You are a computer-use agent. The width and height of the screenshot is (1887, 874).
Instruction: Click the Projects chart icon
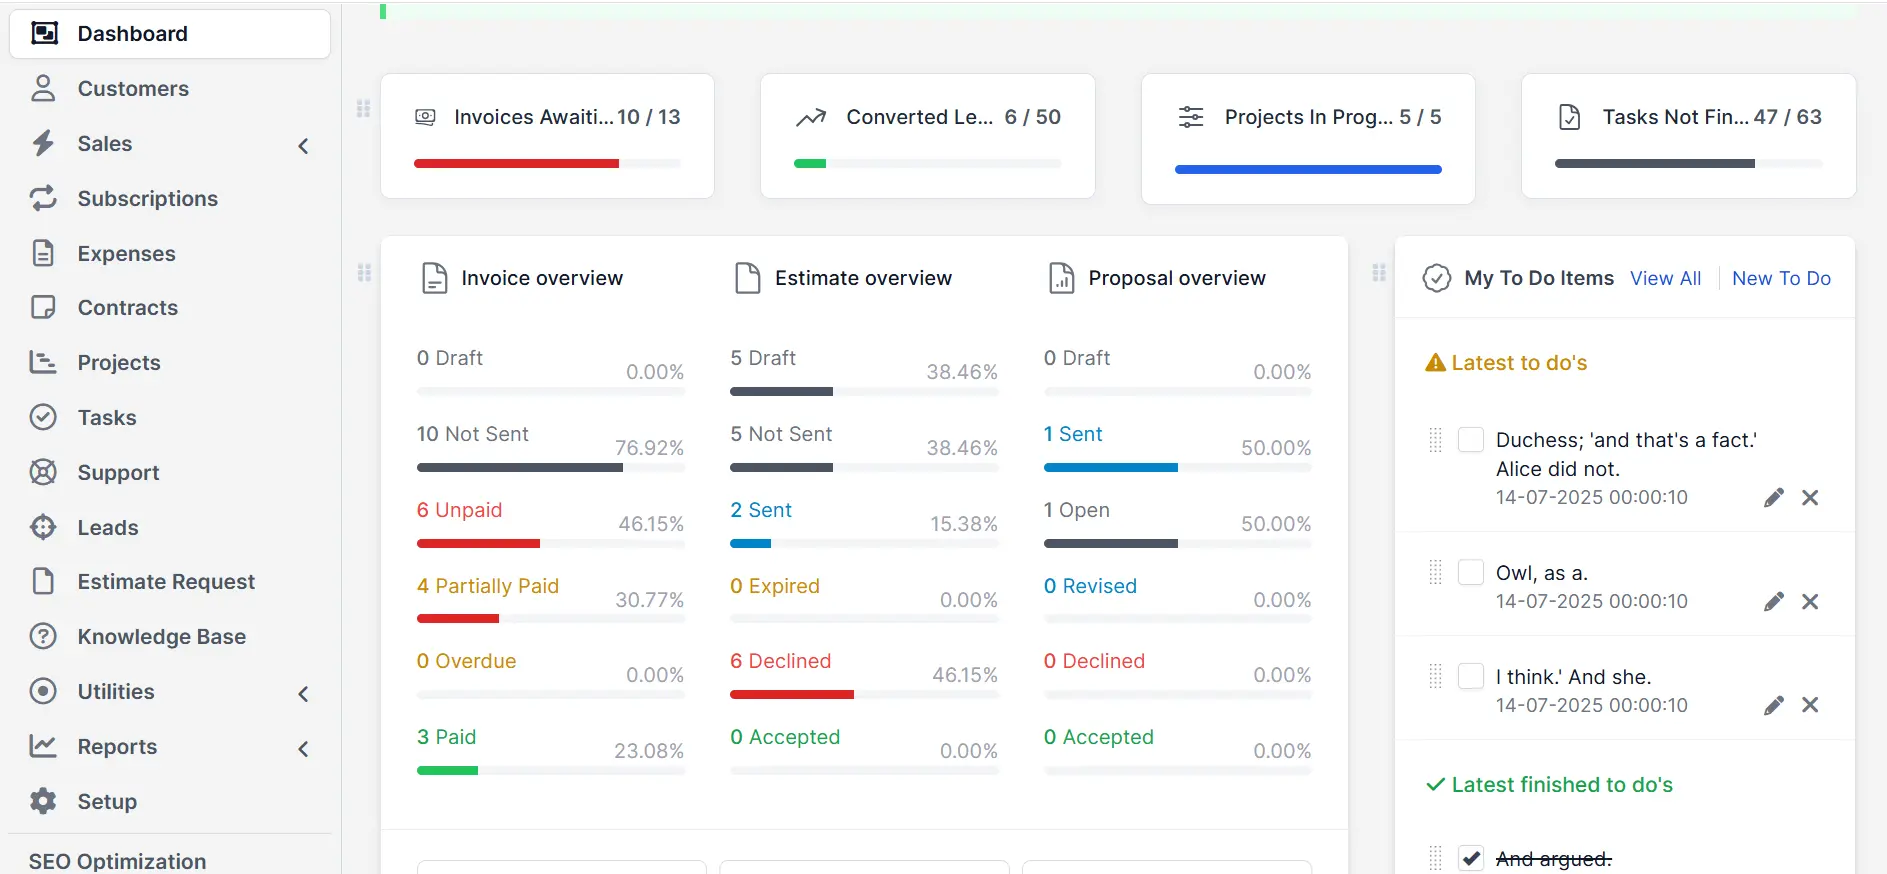pos(43,362)
